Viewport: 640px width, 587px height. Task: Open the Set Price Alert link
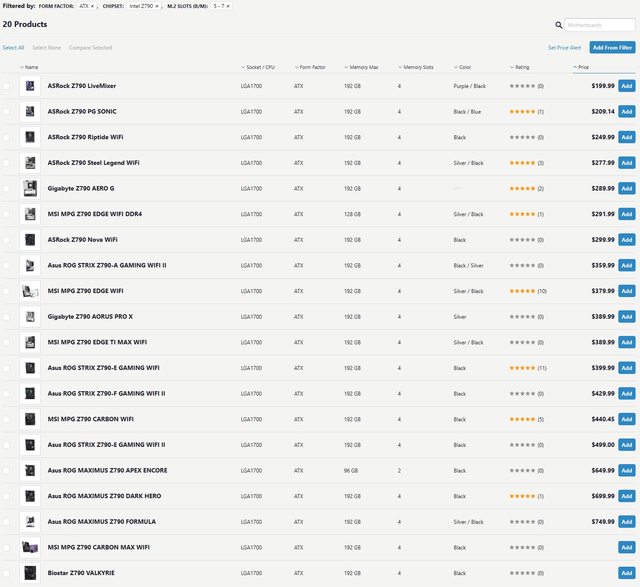pyautogui.click(x=564, y=47)
